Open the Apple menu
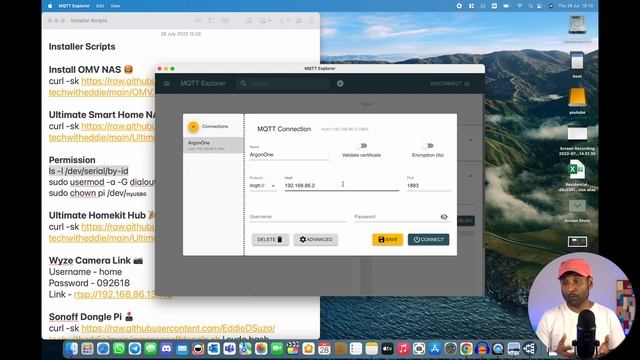This screenshot has height=360, width=640. click(50, 6)
